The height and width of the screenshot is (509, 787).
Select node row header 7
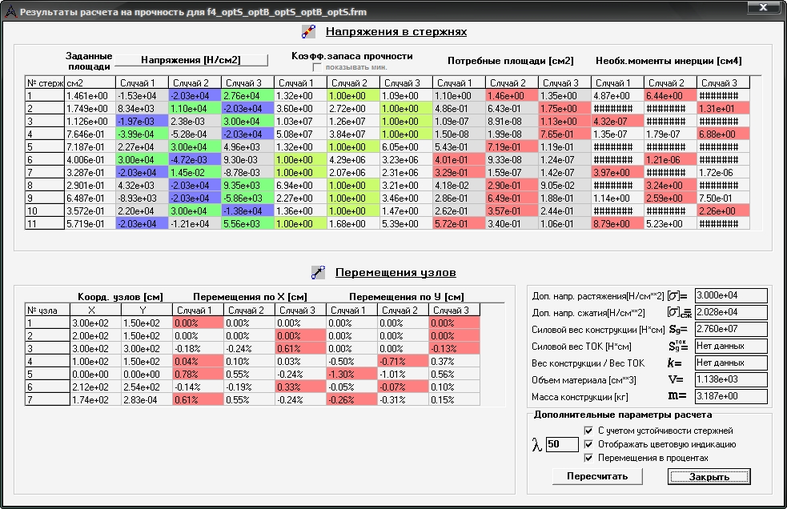(47, 400)
